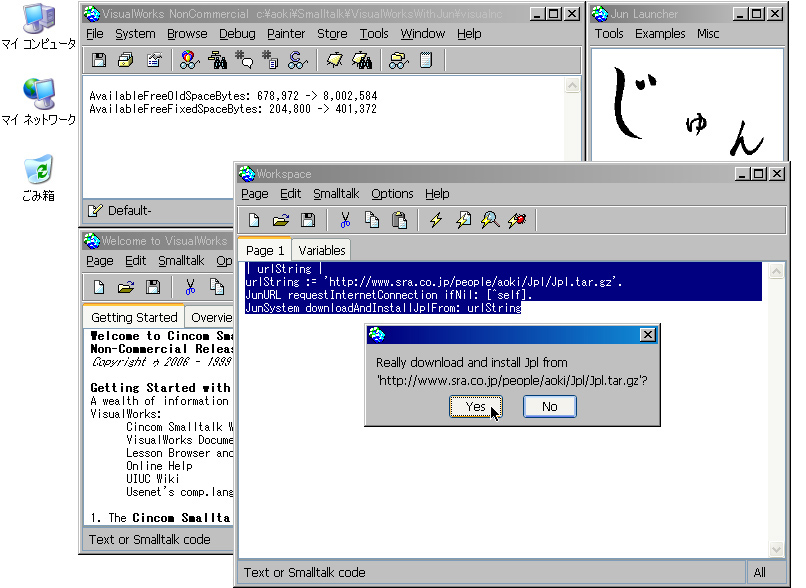Switch to the Variables tab in Workspace
This screenshot has width=806, height=588.
(x=322, y=250)
